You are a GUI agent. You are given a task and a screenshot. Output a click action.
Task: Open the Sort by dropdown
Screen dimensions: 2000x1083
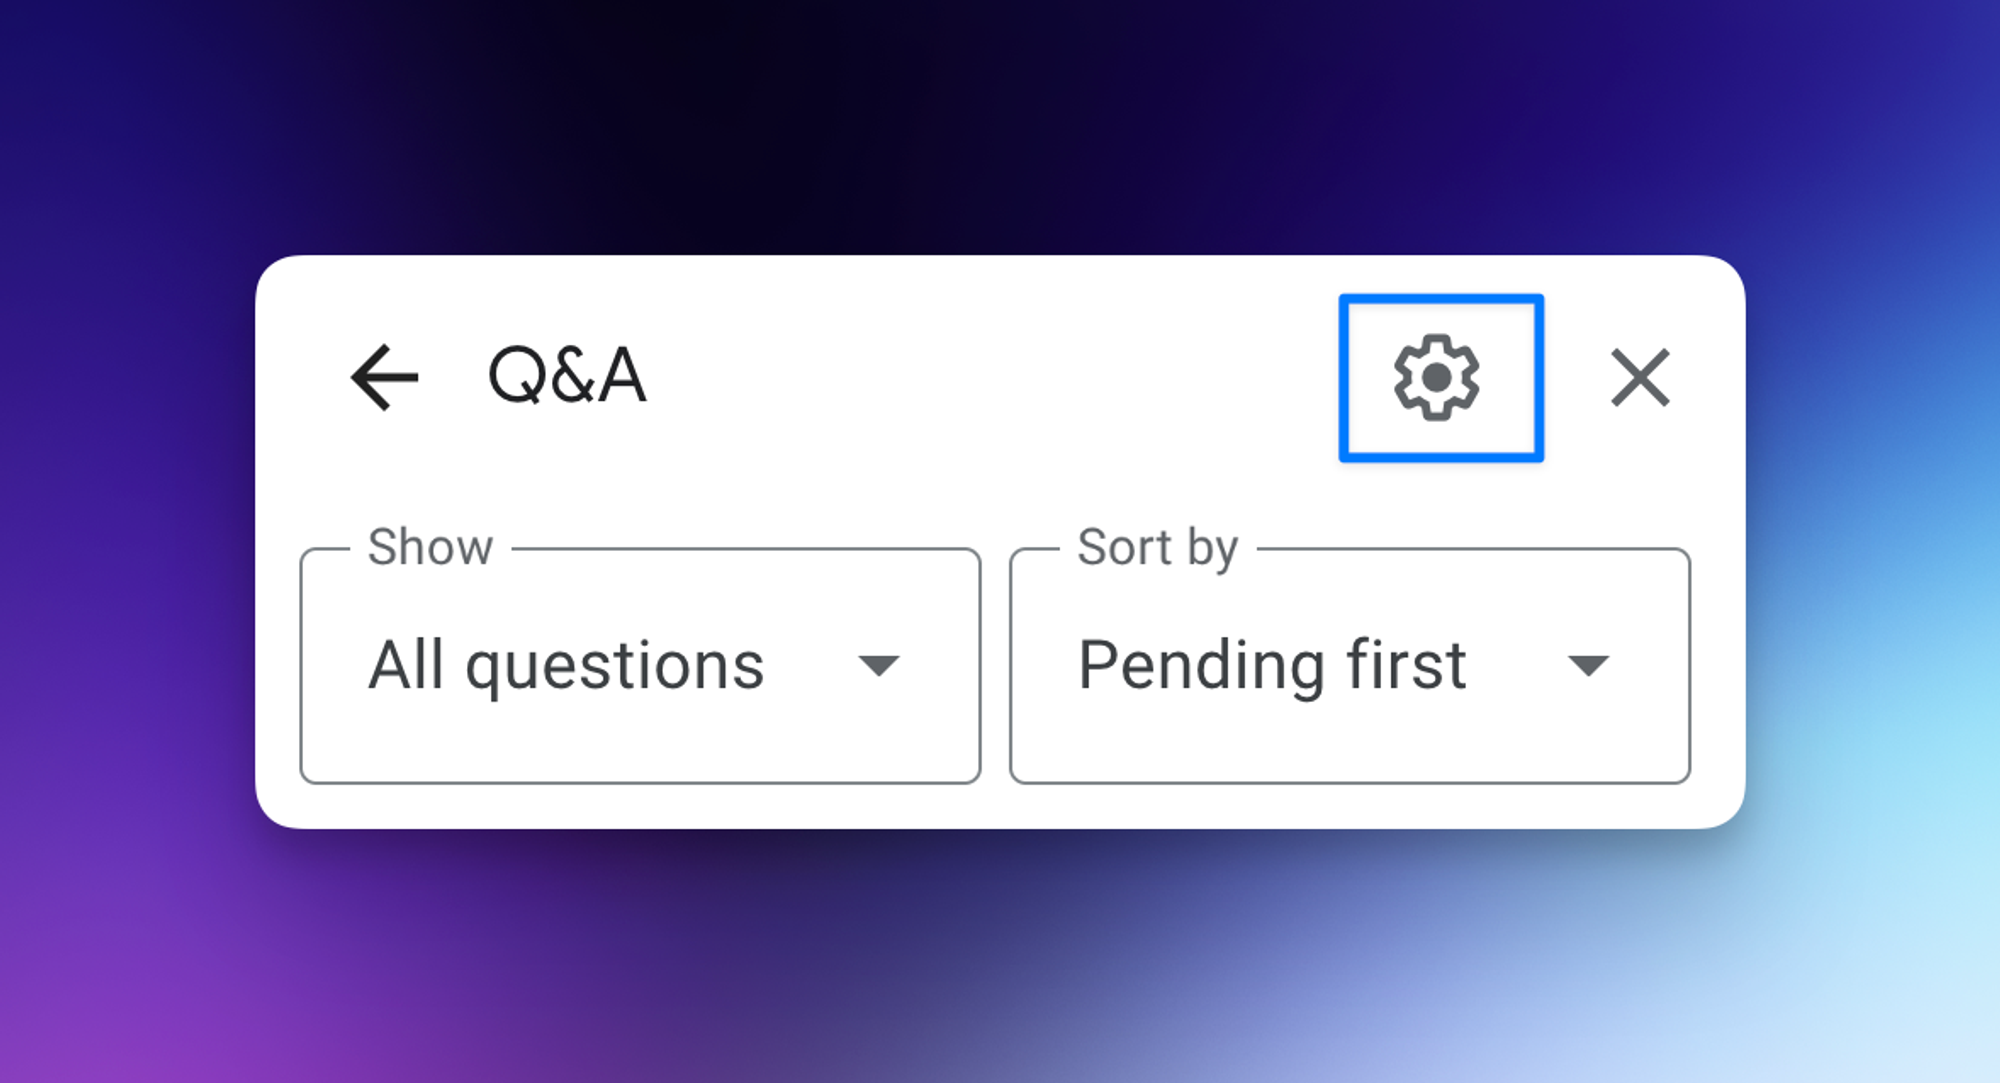1350,665
